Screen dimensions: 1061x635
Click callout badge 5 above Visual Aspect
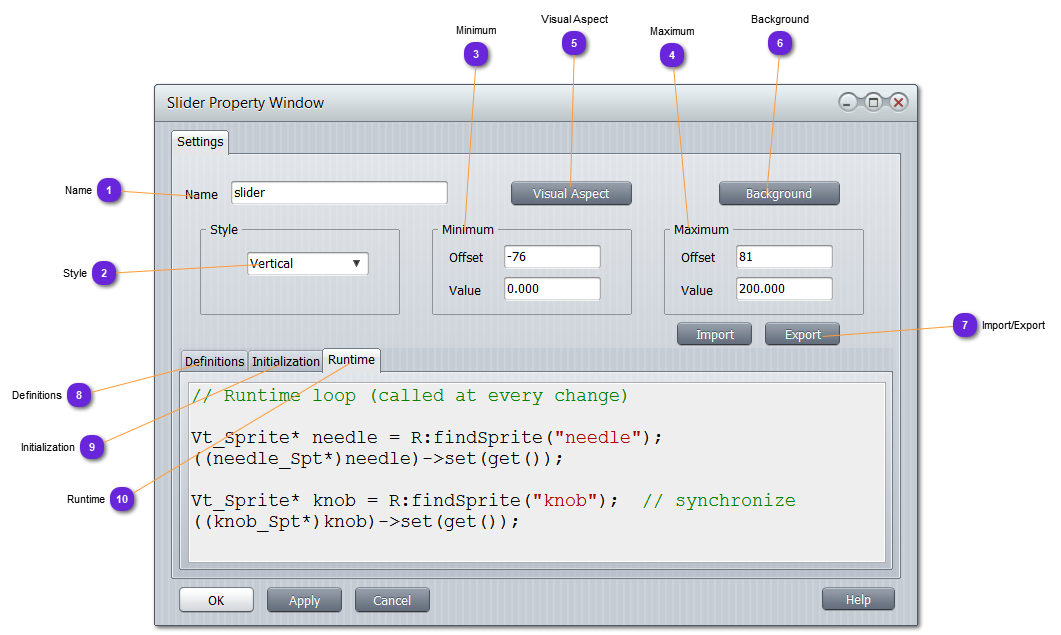(573, 42)
